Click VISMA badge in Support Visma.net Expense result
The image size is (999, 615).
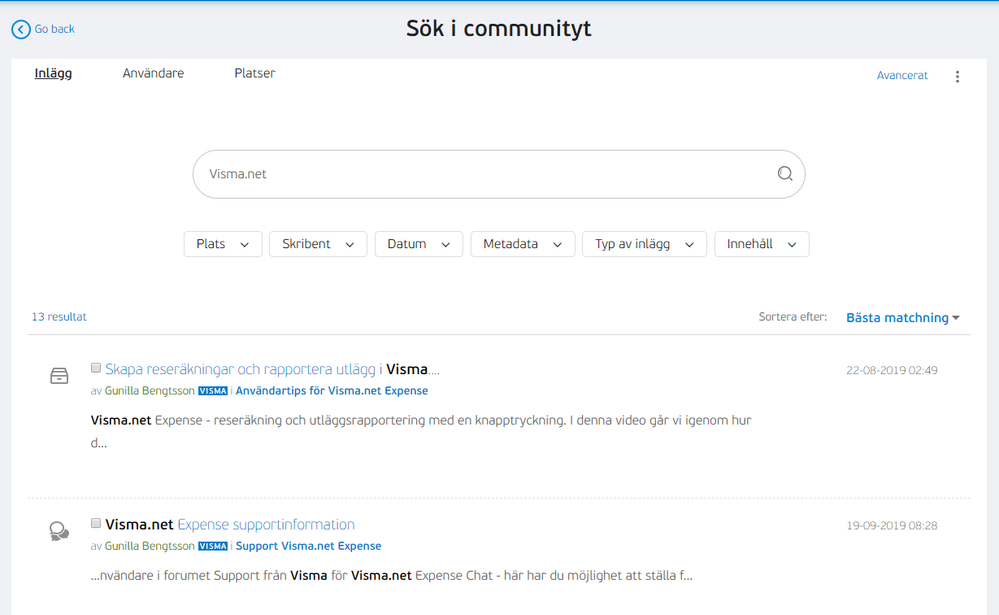(x=213, y=546)
